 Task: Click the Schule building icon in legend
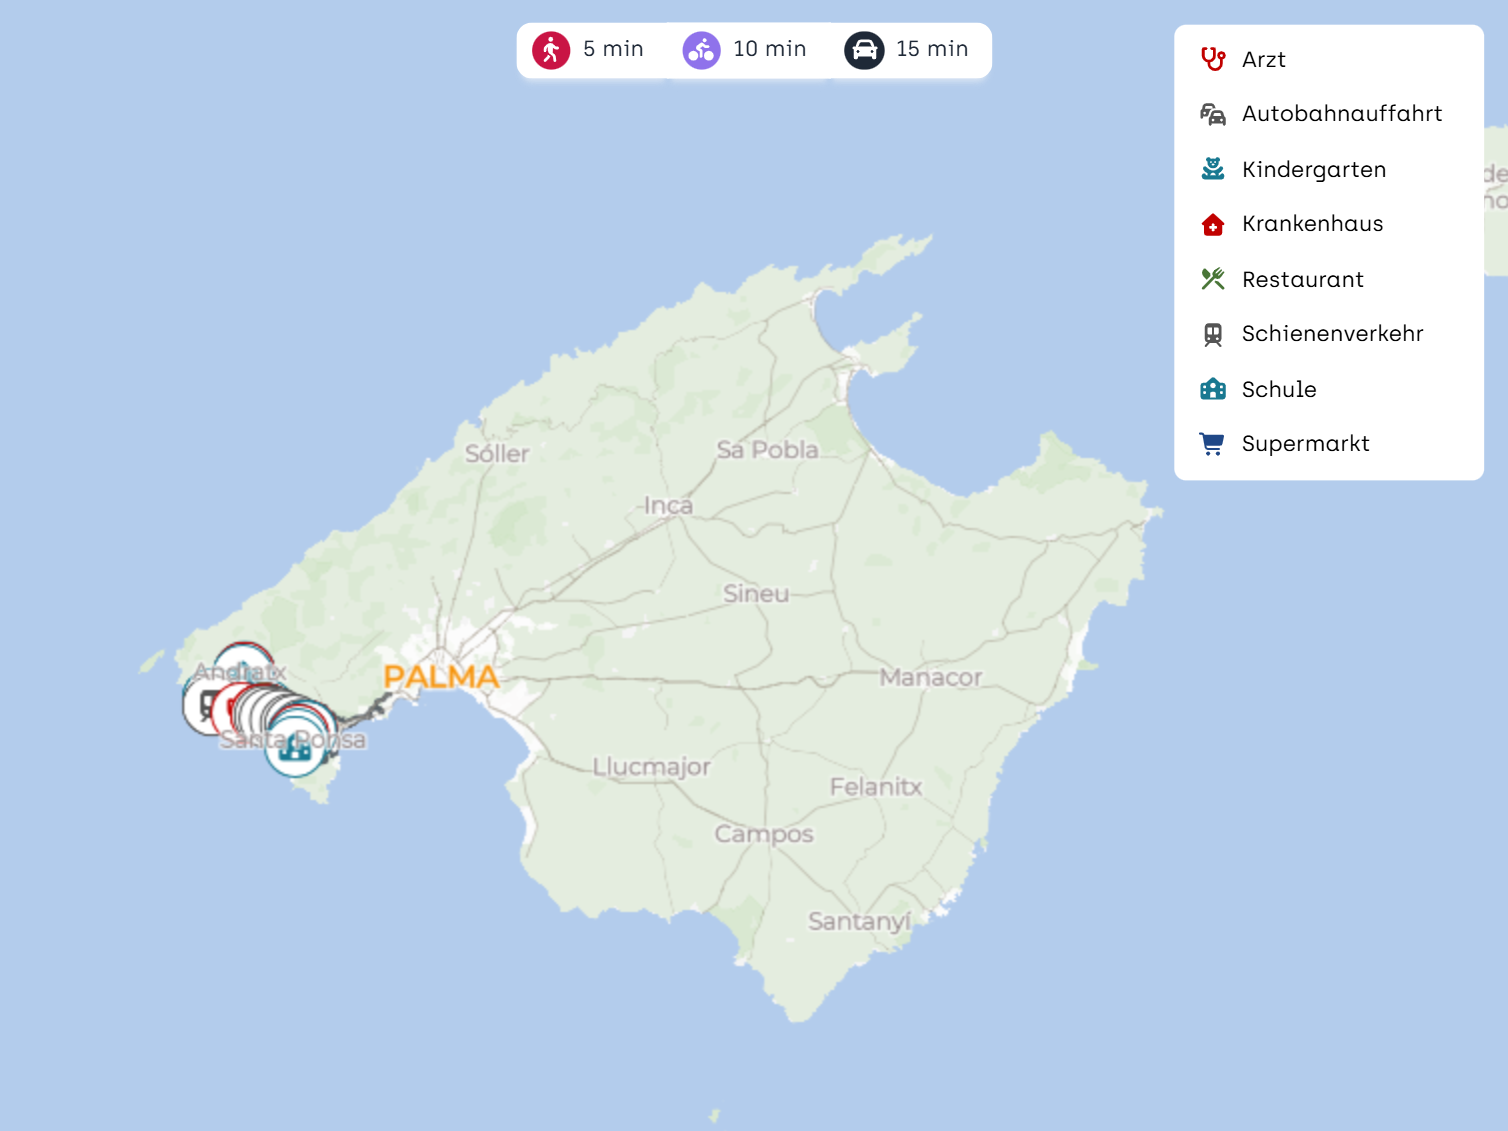click(x=1213, y=389)
